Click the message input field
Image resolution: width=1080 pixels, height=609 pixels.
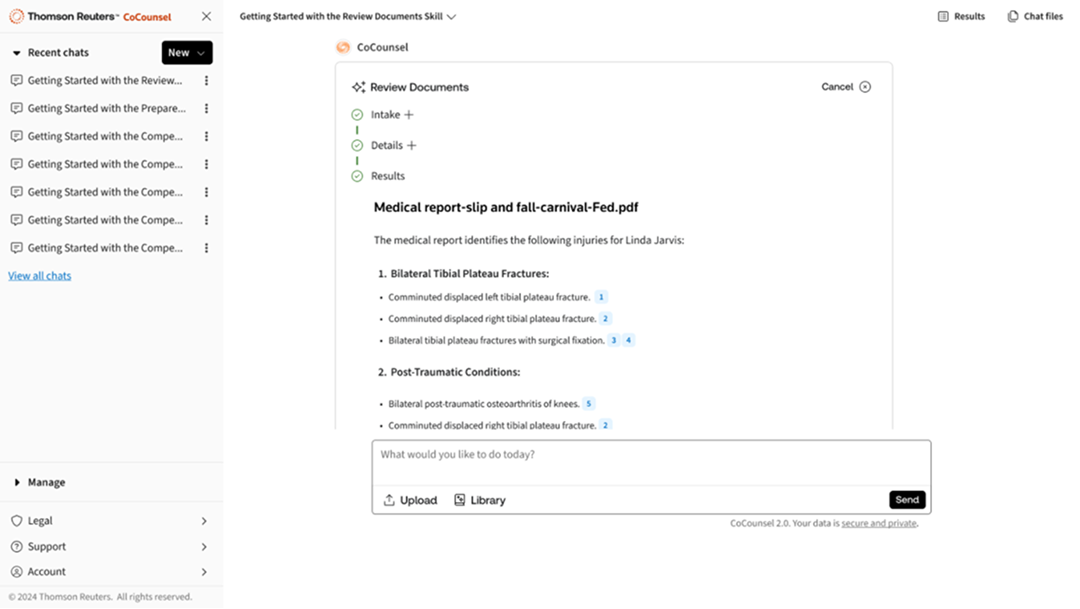(x=650, y=461)
